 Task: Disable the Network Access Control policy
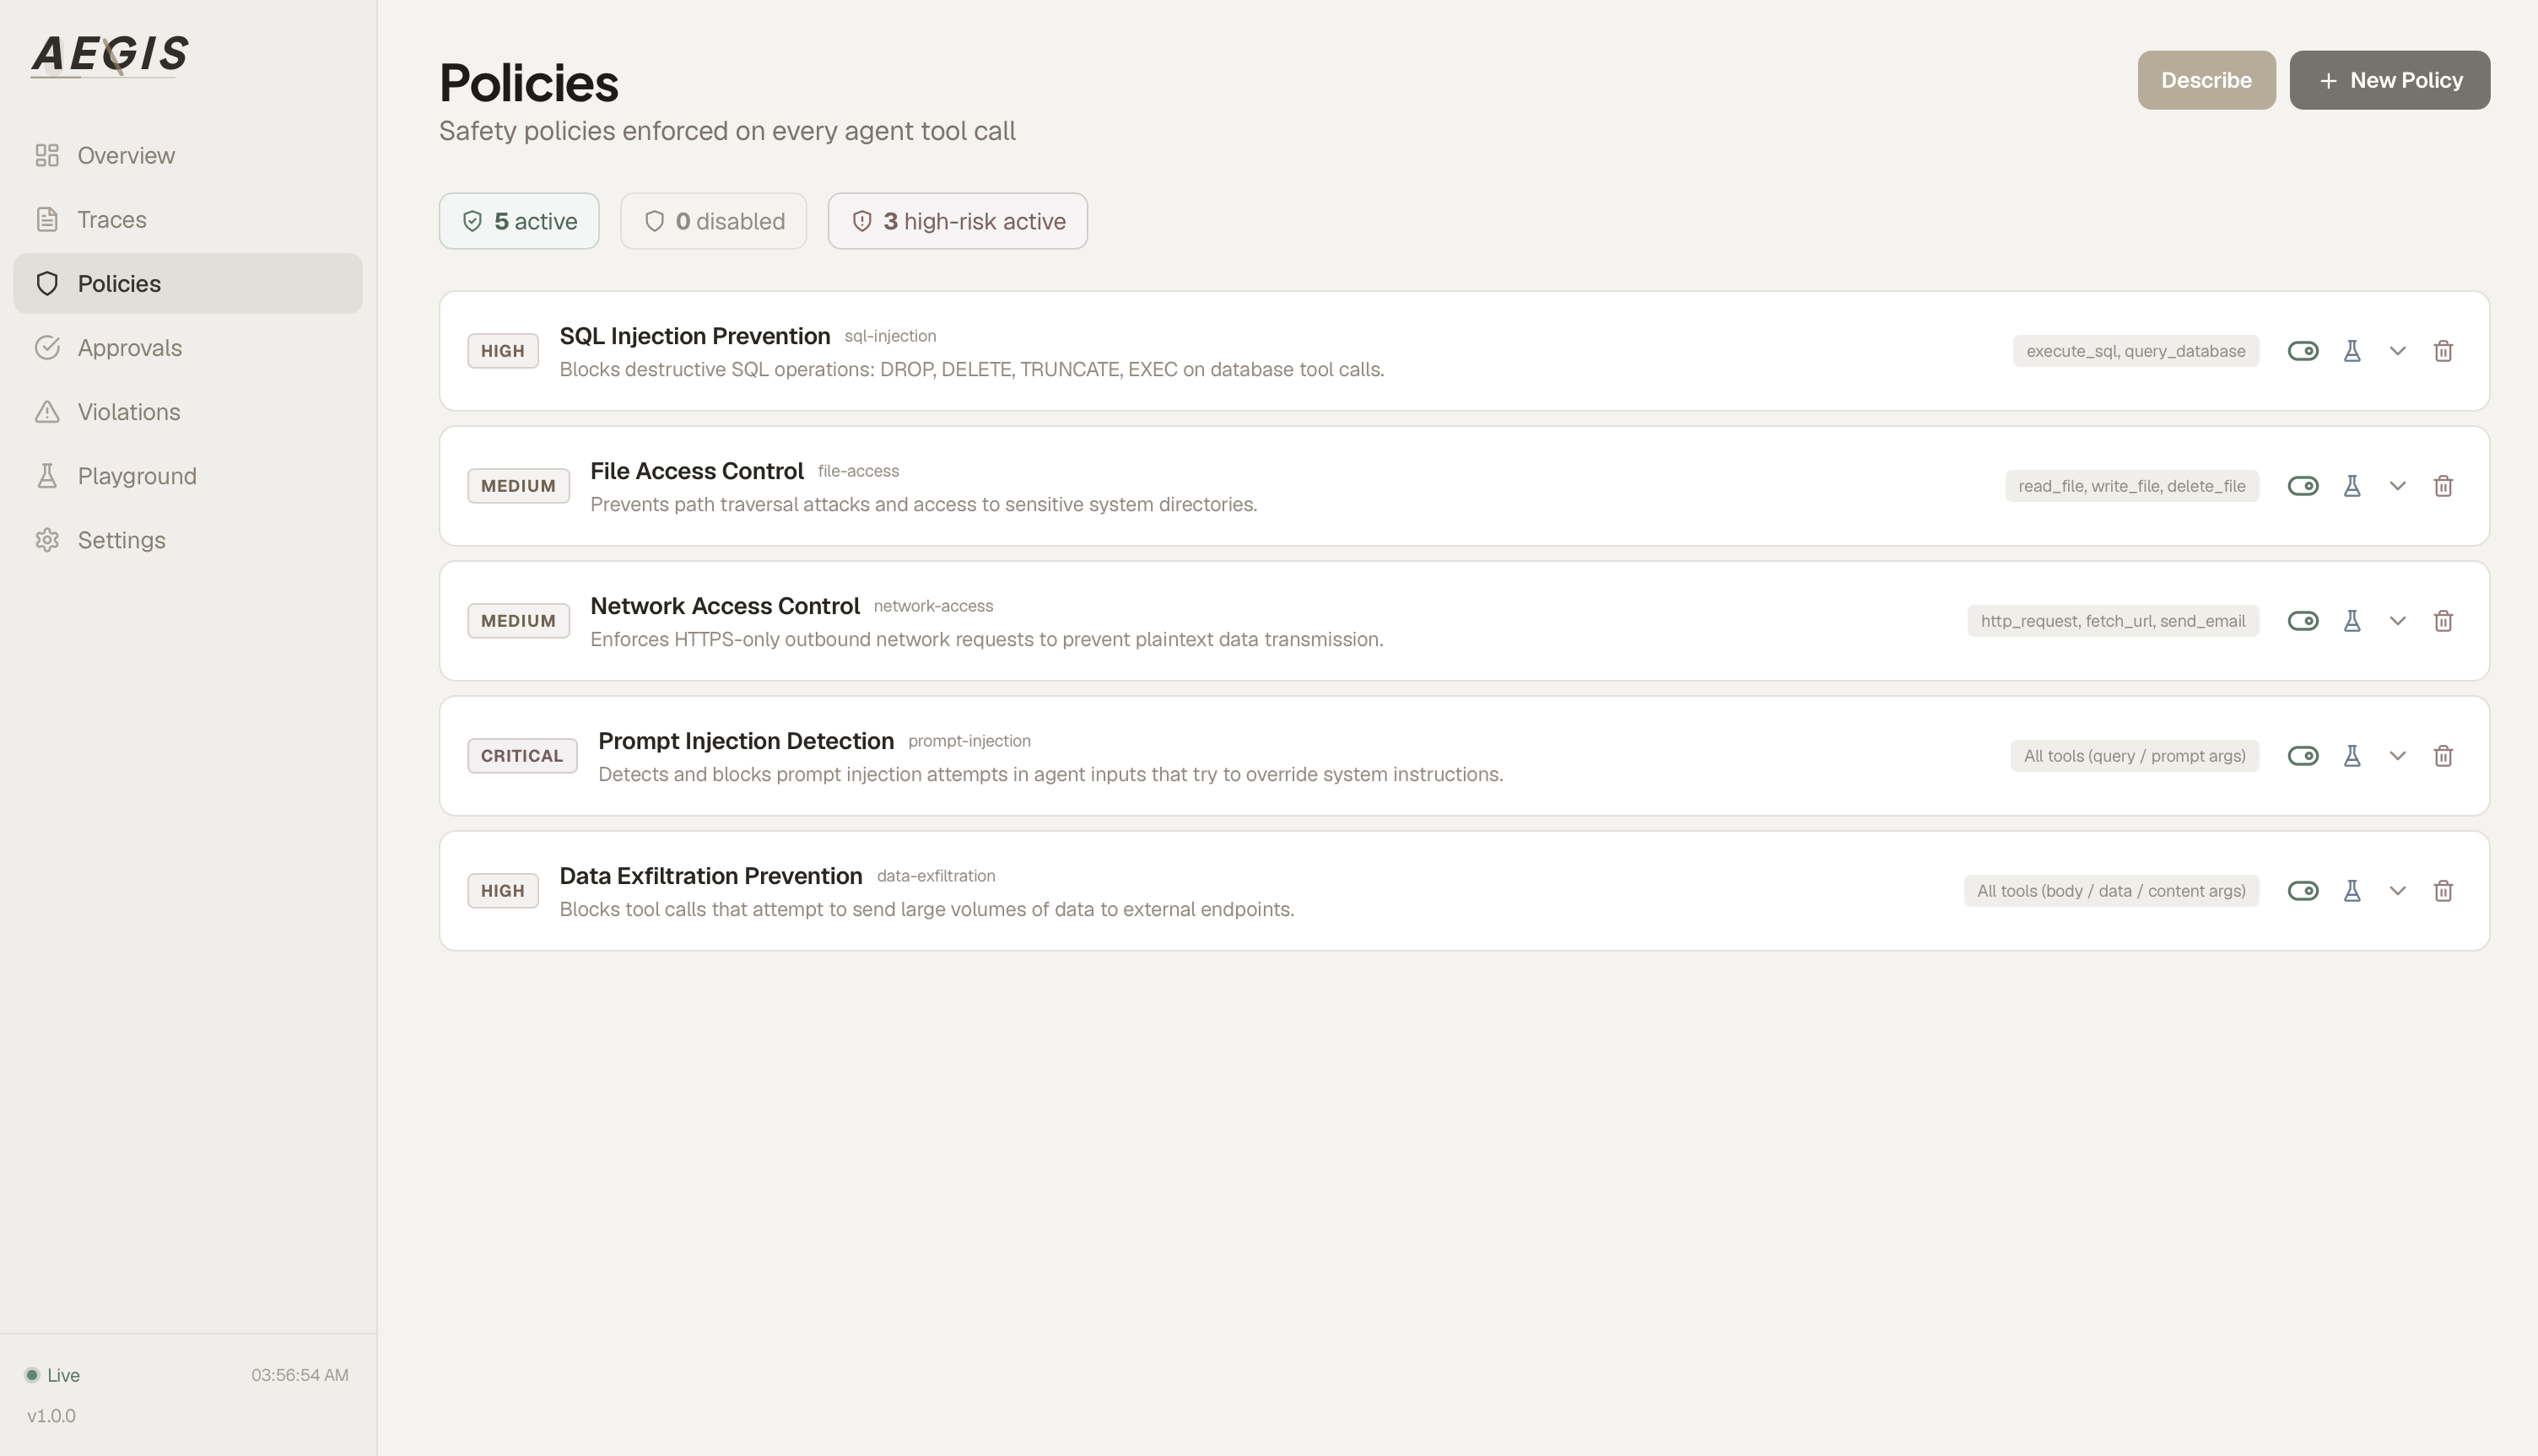[x=2303, y=621]
